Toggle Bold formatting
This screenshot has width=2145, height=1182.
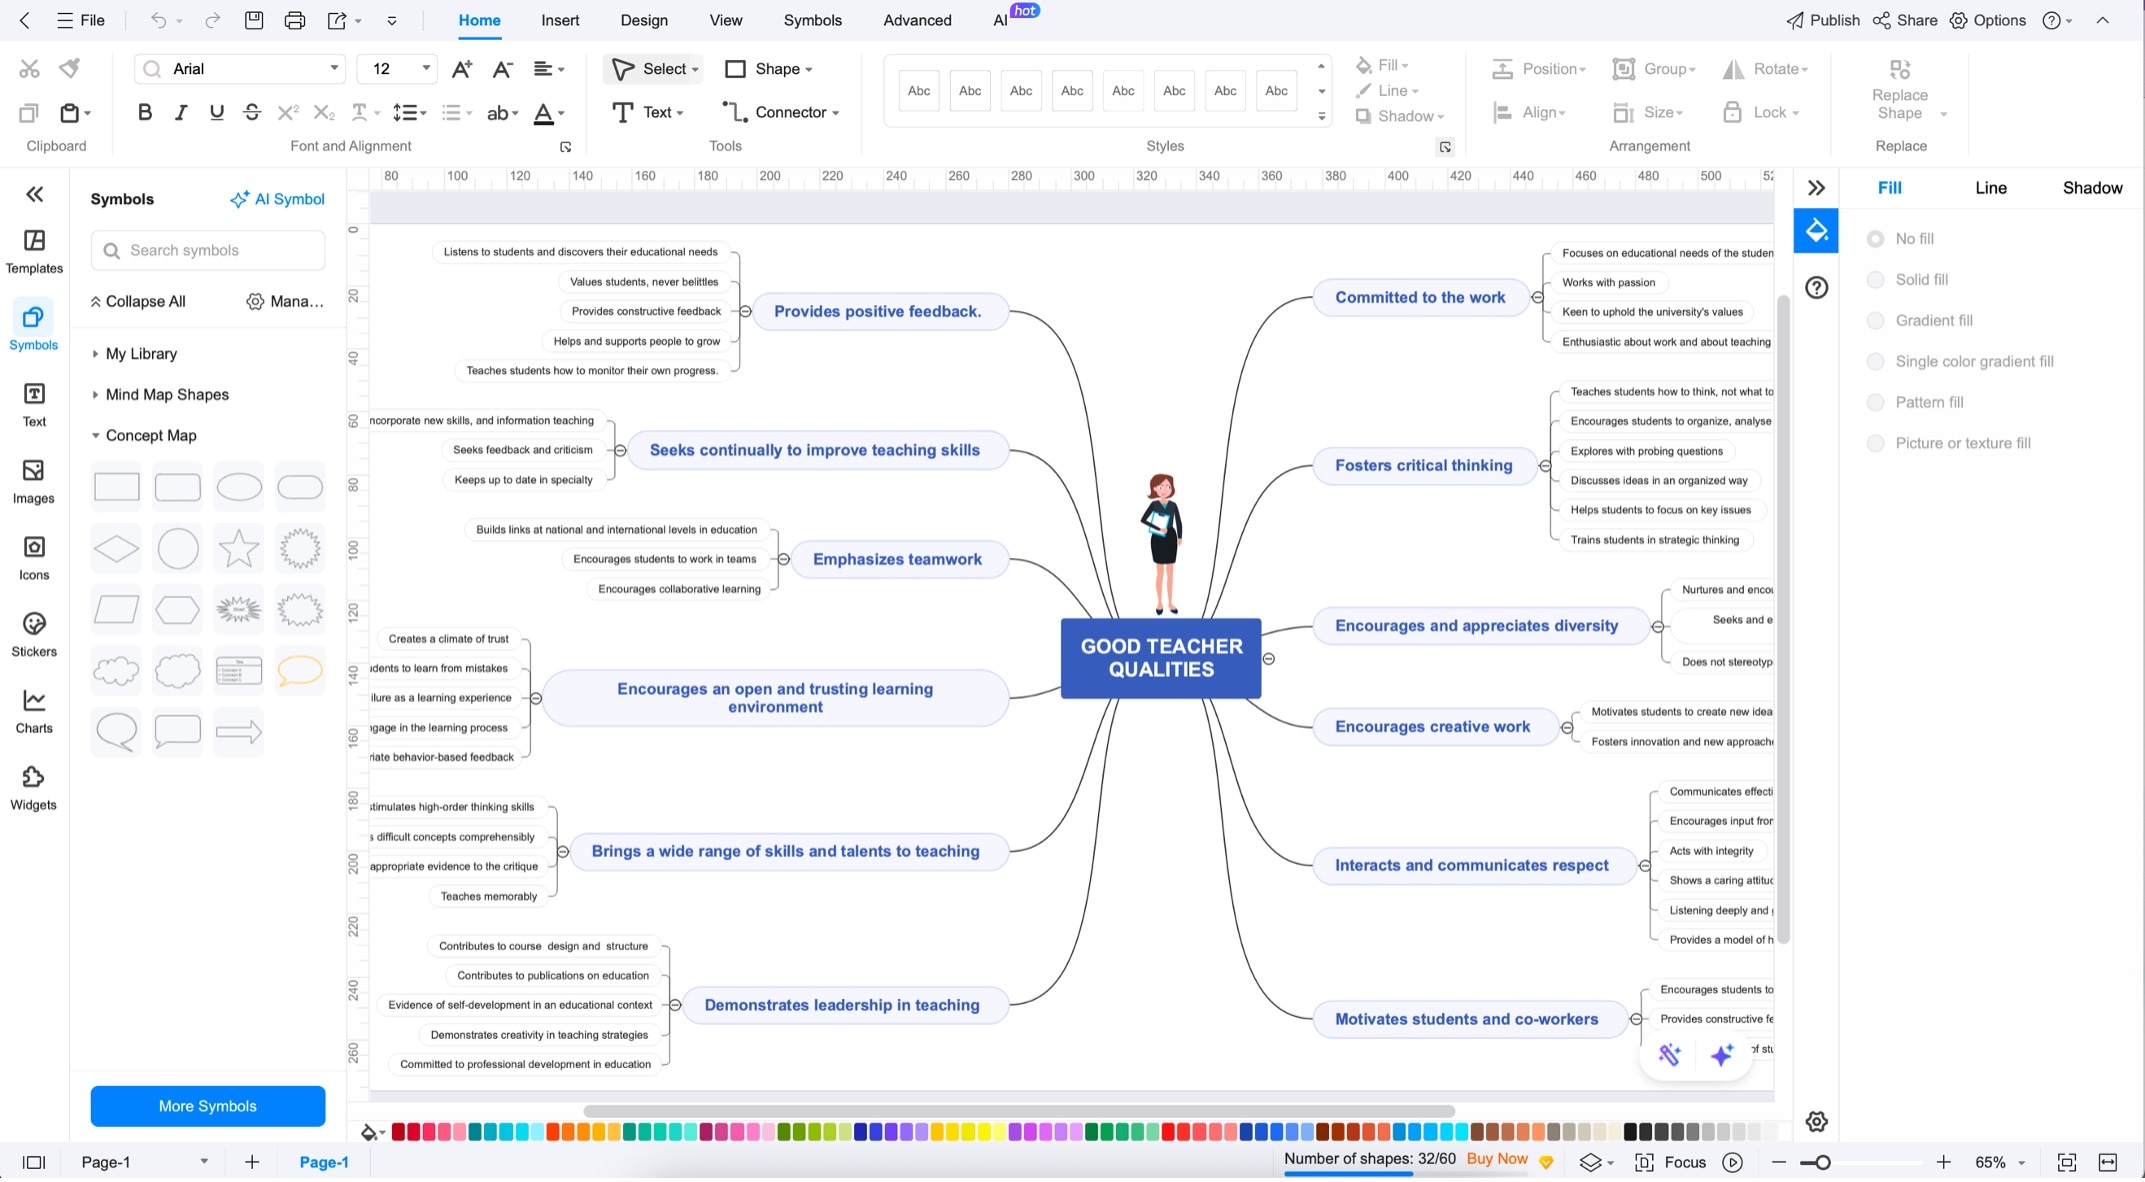[145, 112]
